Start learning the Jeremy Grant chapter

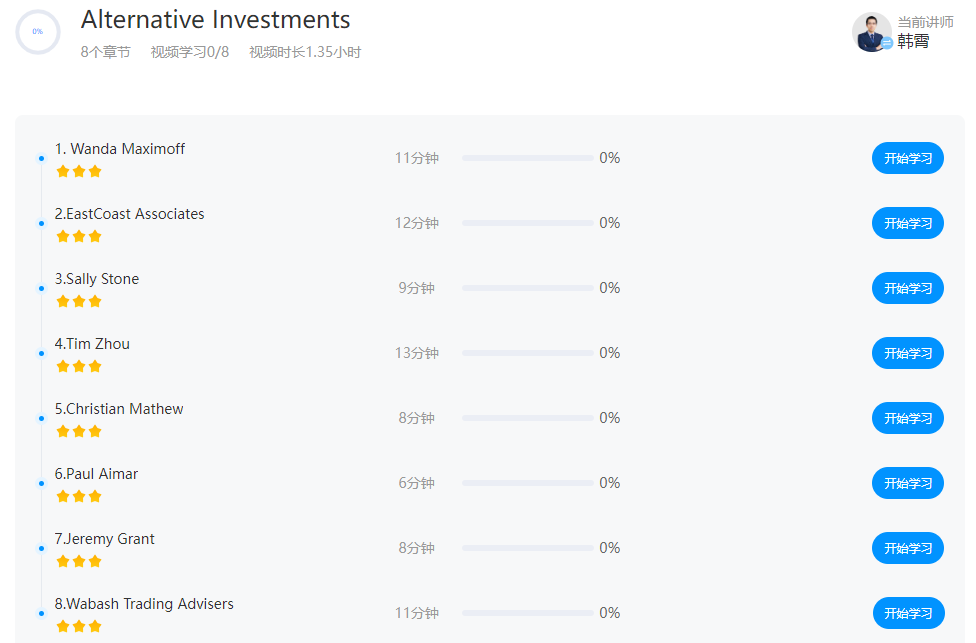click(907, 548)
